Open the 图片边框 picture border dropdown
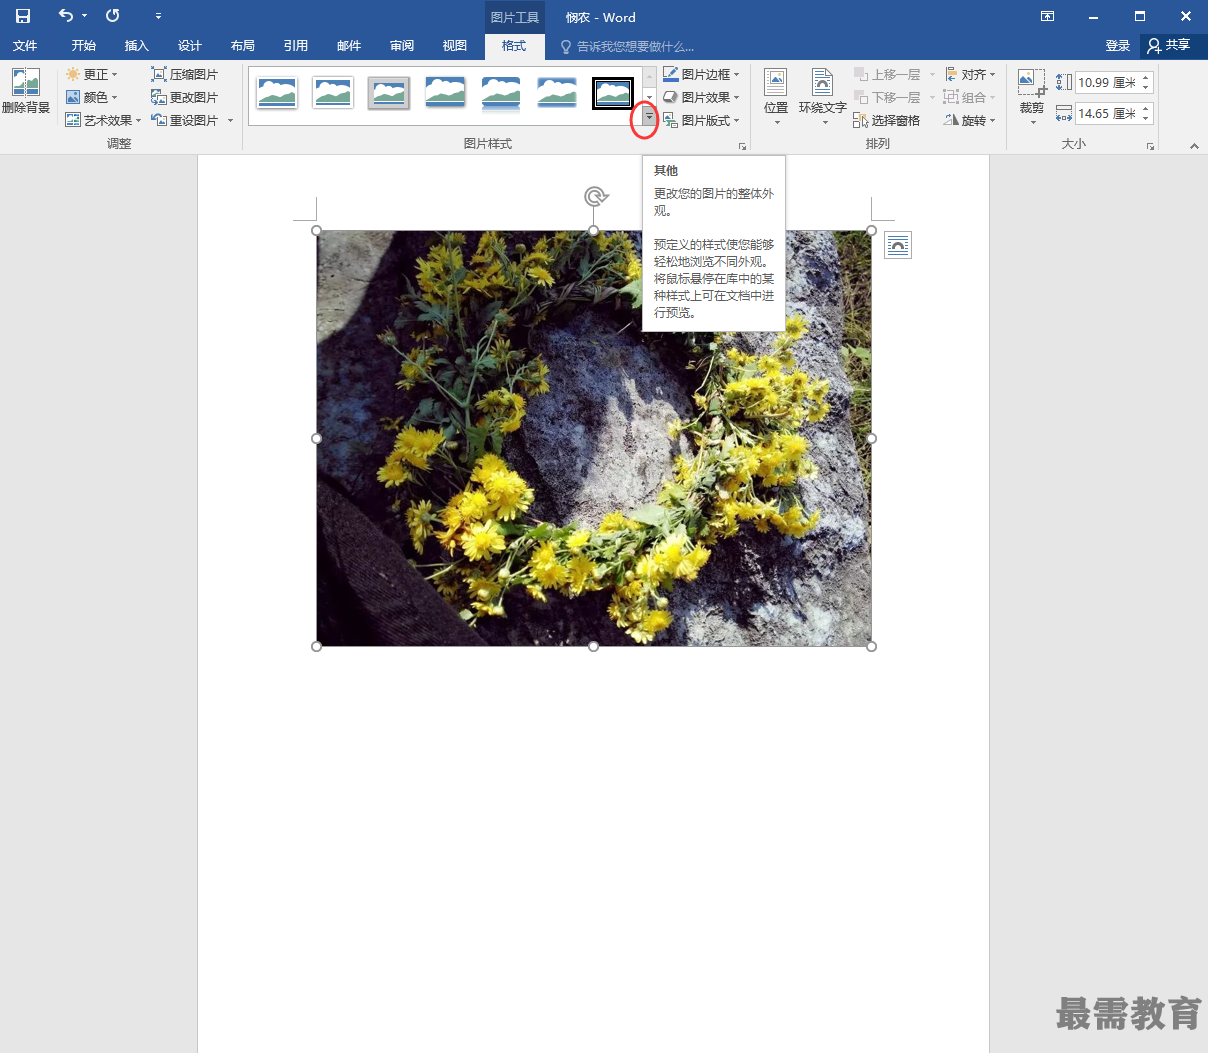1208x1053 pixels. point(702,74)
